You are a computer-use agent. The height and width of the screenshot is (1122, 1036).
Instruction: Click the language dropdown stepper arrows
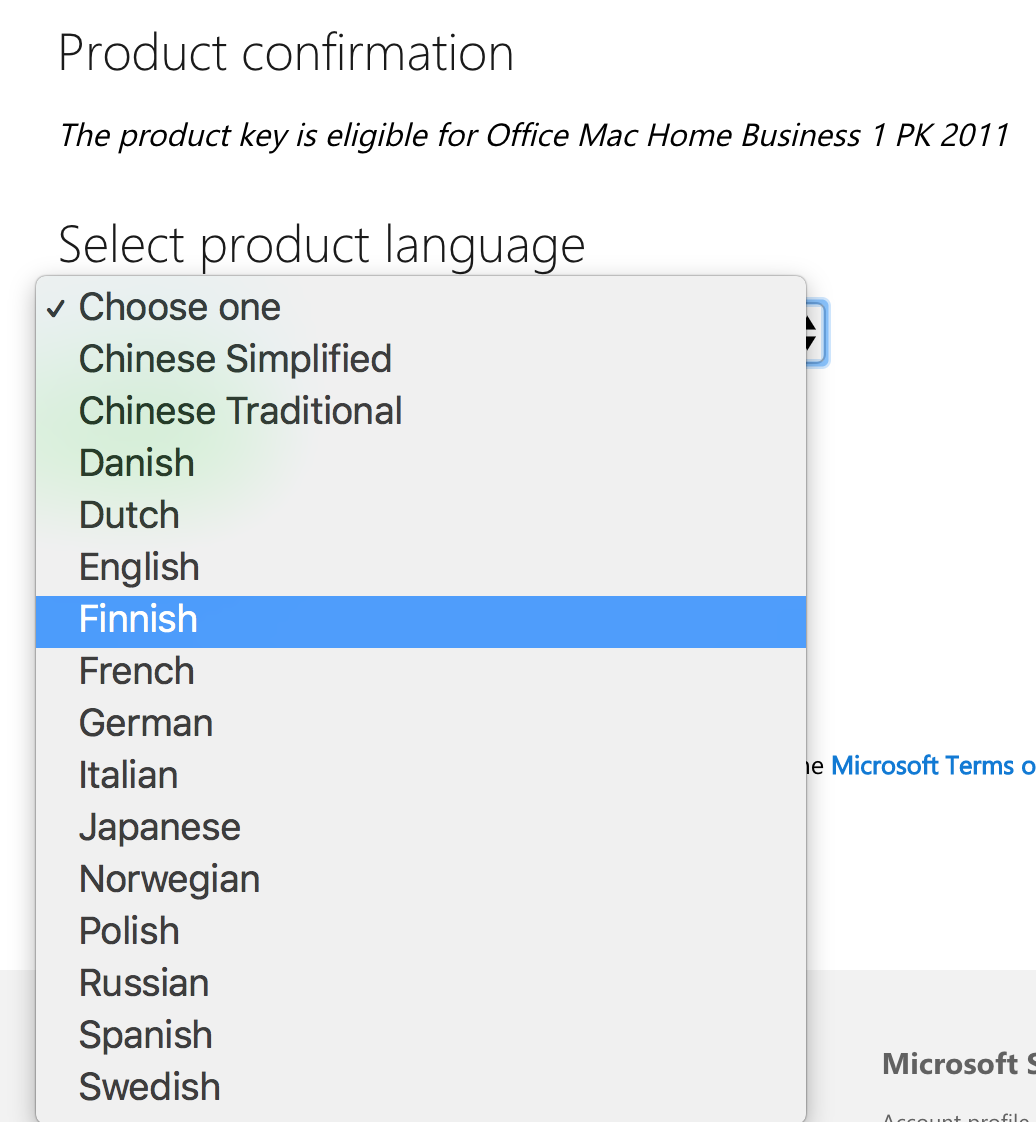coord(815,333)
